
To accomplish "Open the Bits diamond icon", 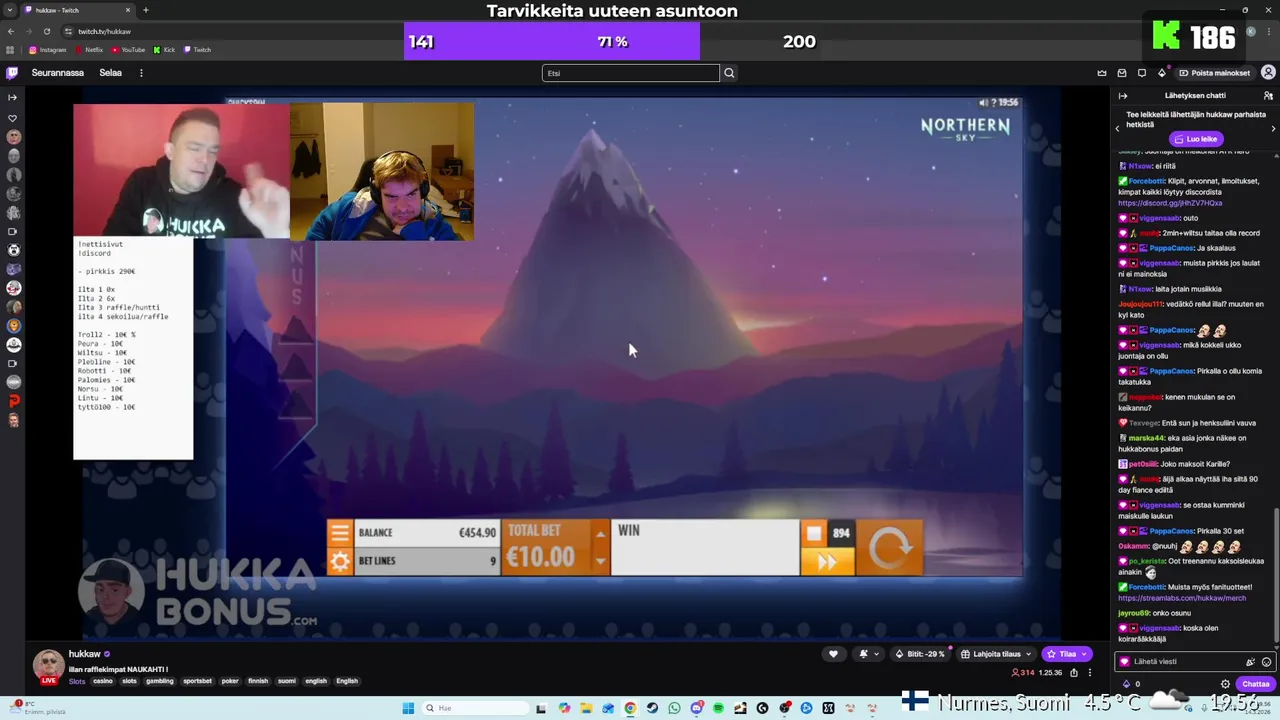I will point(1162,73).
